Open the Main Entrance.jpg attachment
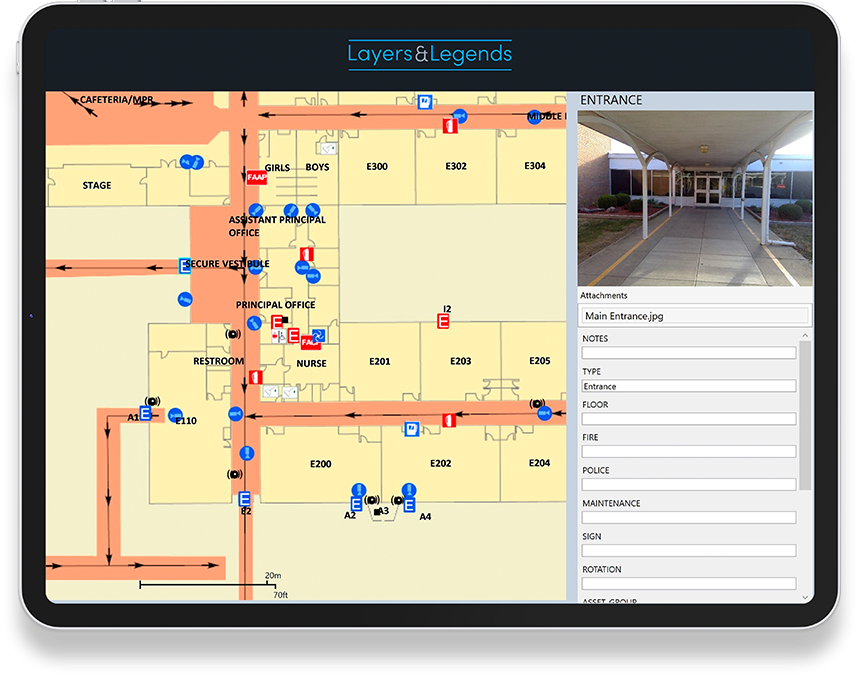Image resolution: width=857 pixels, height=675 pixels. point(695,316)
